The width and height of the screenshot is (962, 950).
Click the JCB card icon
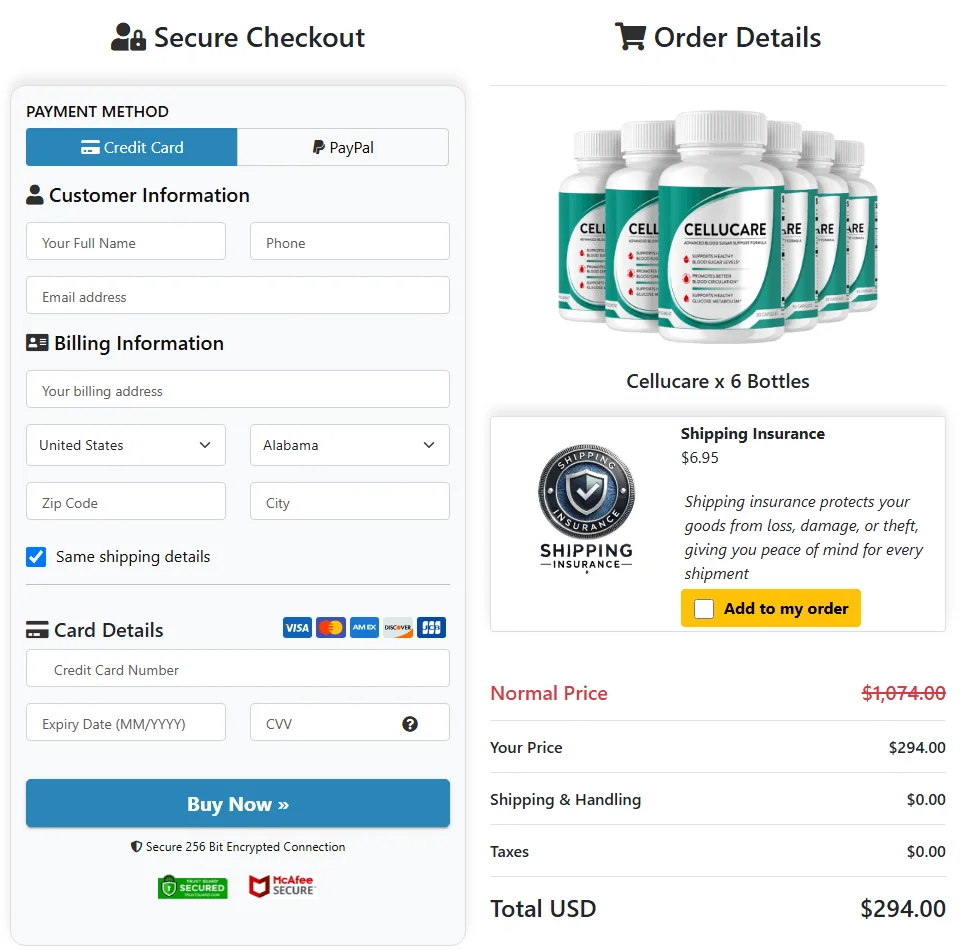pyautogui.click(x=431, y=628)
